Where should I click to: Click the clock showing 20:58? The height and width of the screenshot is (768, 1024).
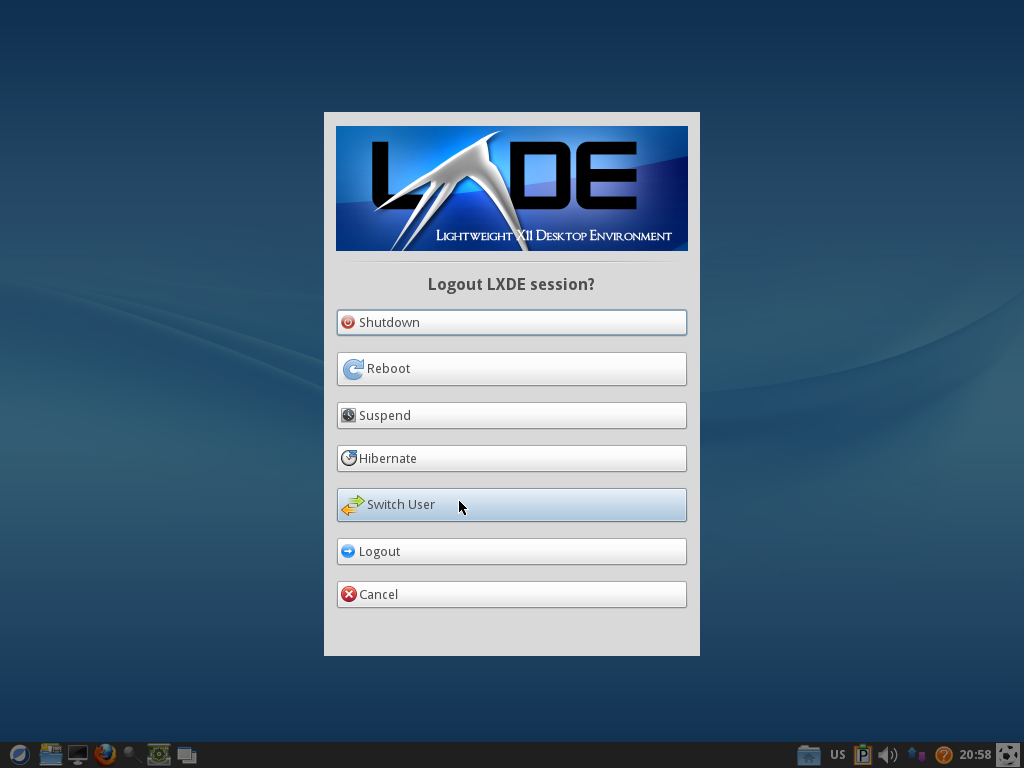975,754
